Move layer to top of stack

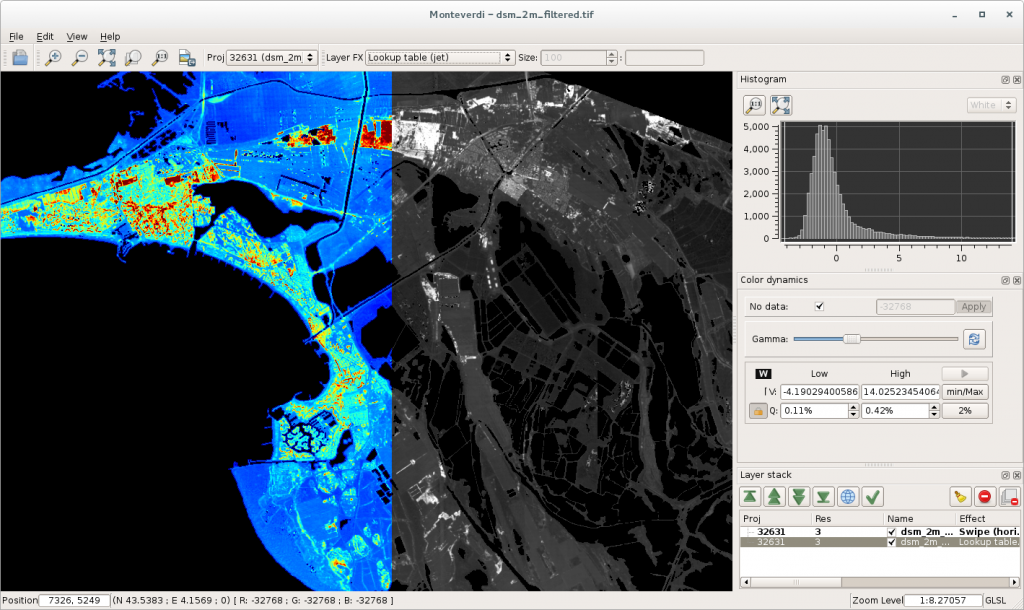(x=750, y=496)
